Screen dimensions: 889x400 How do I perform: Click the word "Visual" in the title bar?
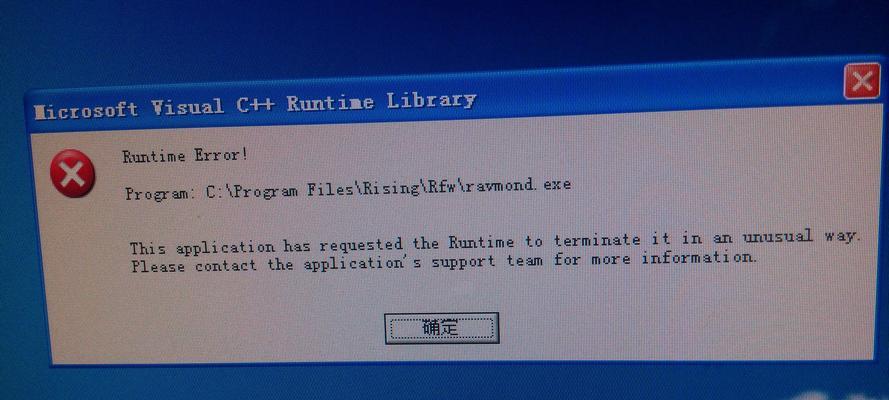tap(188, 107)
